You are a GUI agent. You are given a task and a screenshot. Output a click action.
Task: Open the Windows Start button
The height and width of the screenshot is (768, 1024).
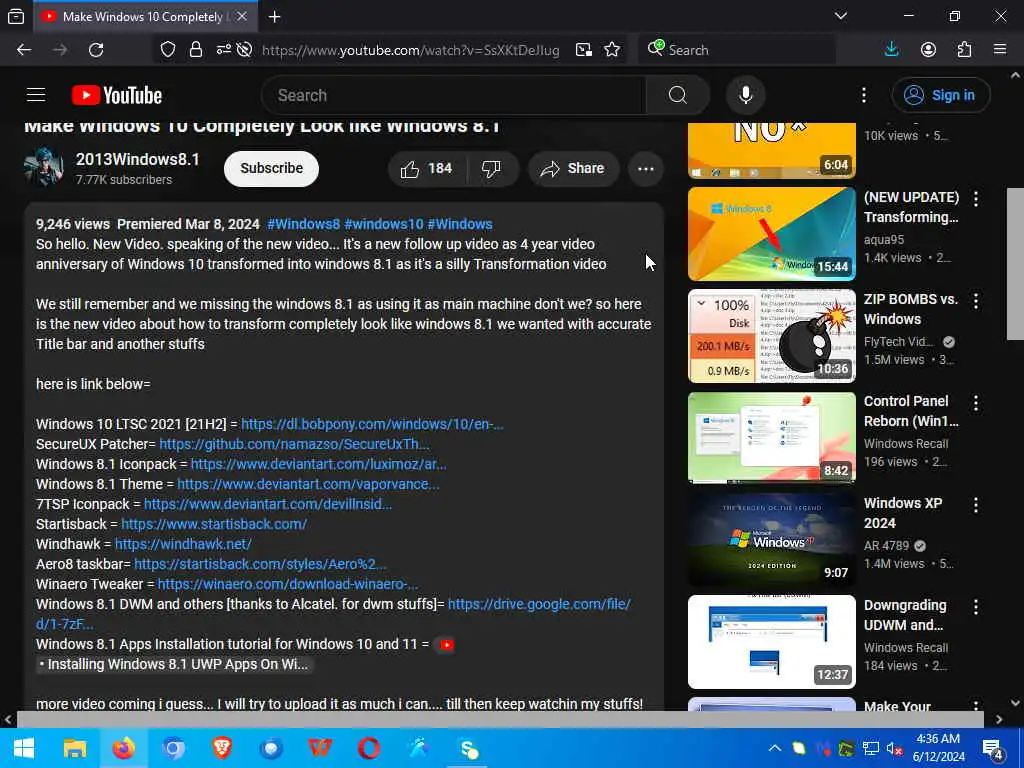pos(24,748)
